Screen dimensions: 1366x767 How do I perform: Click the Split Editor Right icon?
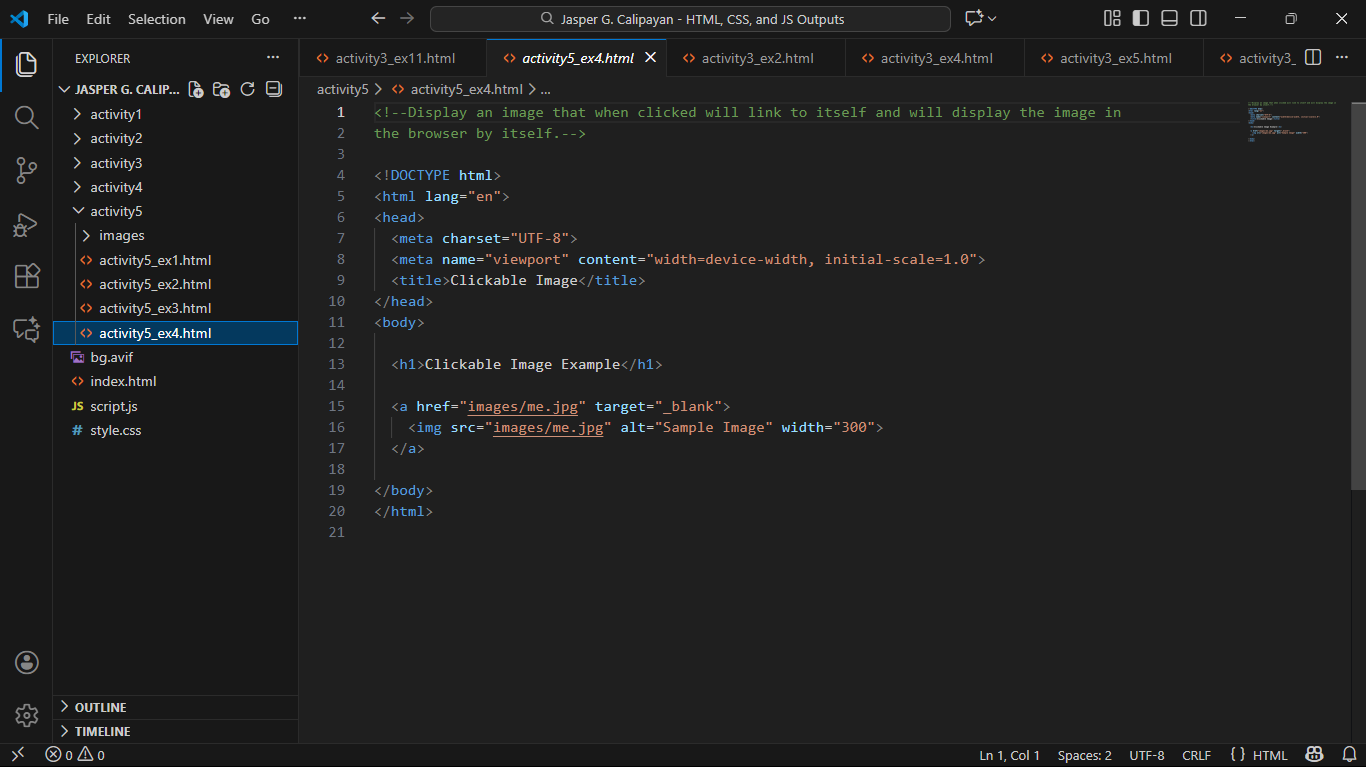tap(1313, 58)
